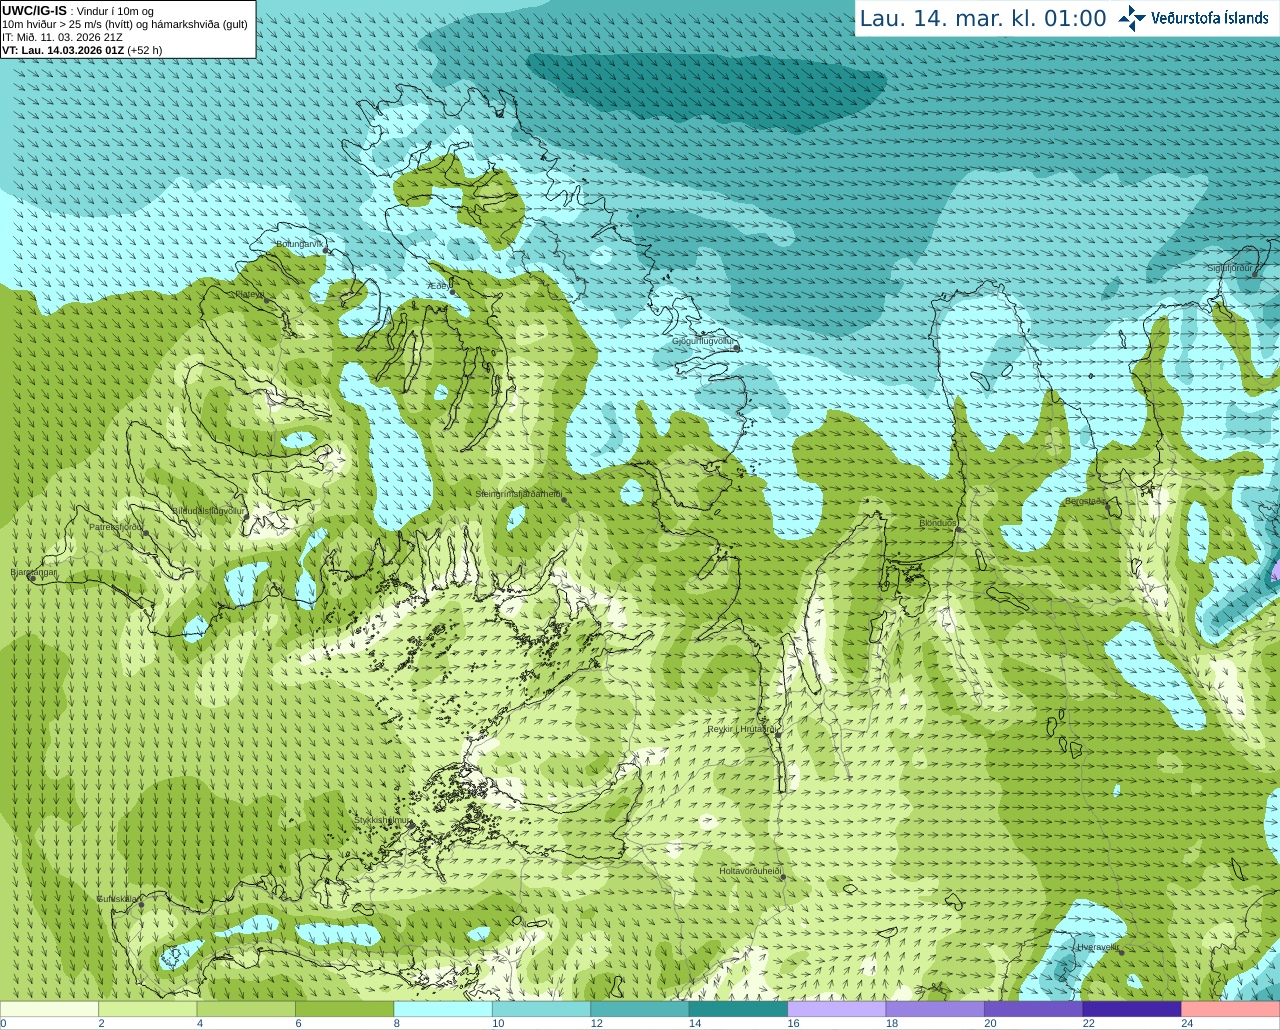Click the legend scale value 20
The width and height of the screenshot is (1280, 1030).
pyautogui.click(x=990, y=1023)
